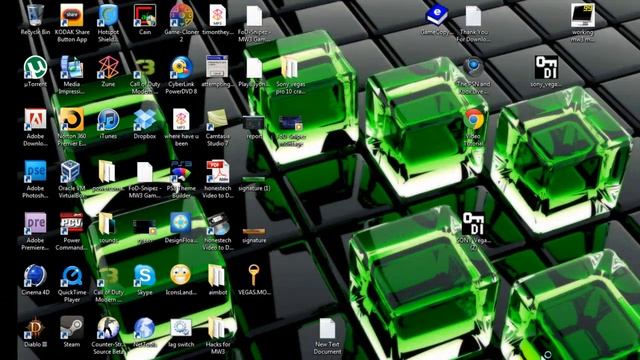
Task: Launch Adobe Premiere Elements
Action: click(35, 224)
